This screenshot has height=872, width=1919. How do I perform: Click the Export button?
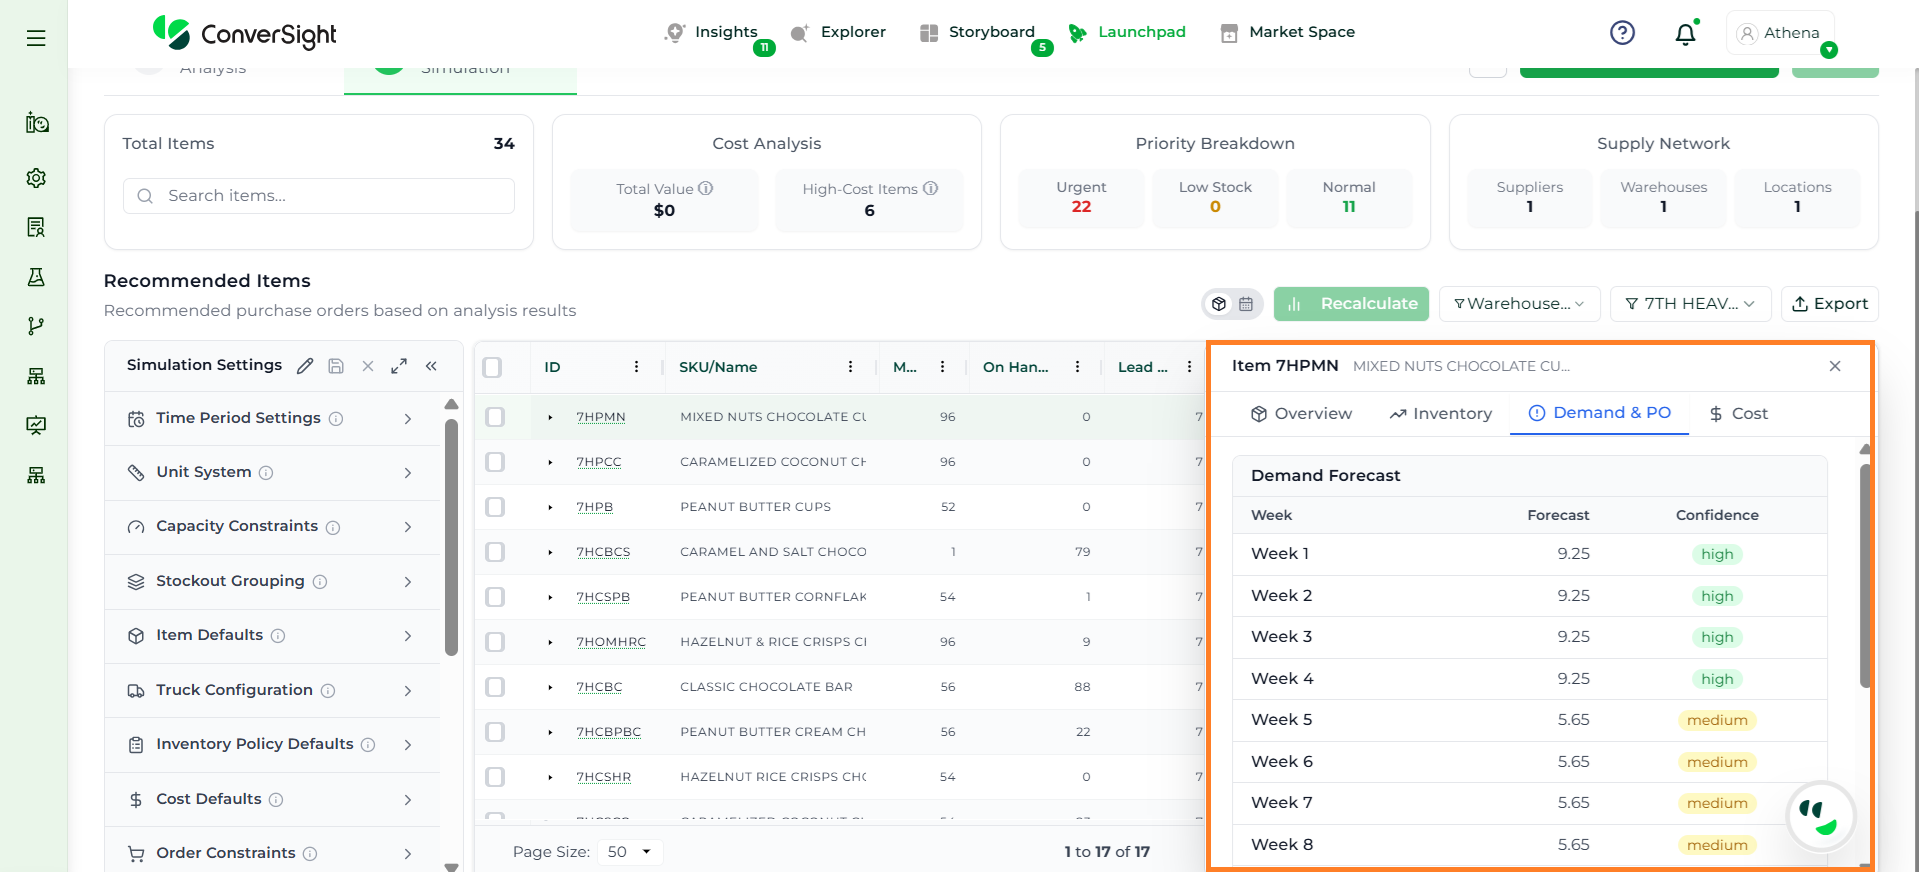coord(1829,304)
